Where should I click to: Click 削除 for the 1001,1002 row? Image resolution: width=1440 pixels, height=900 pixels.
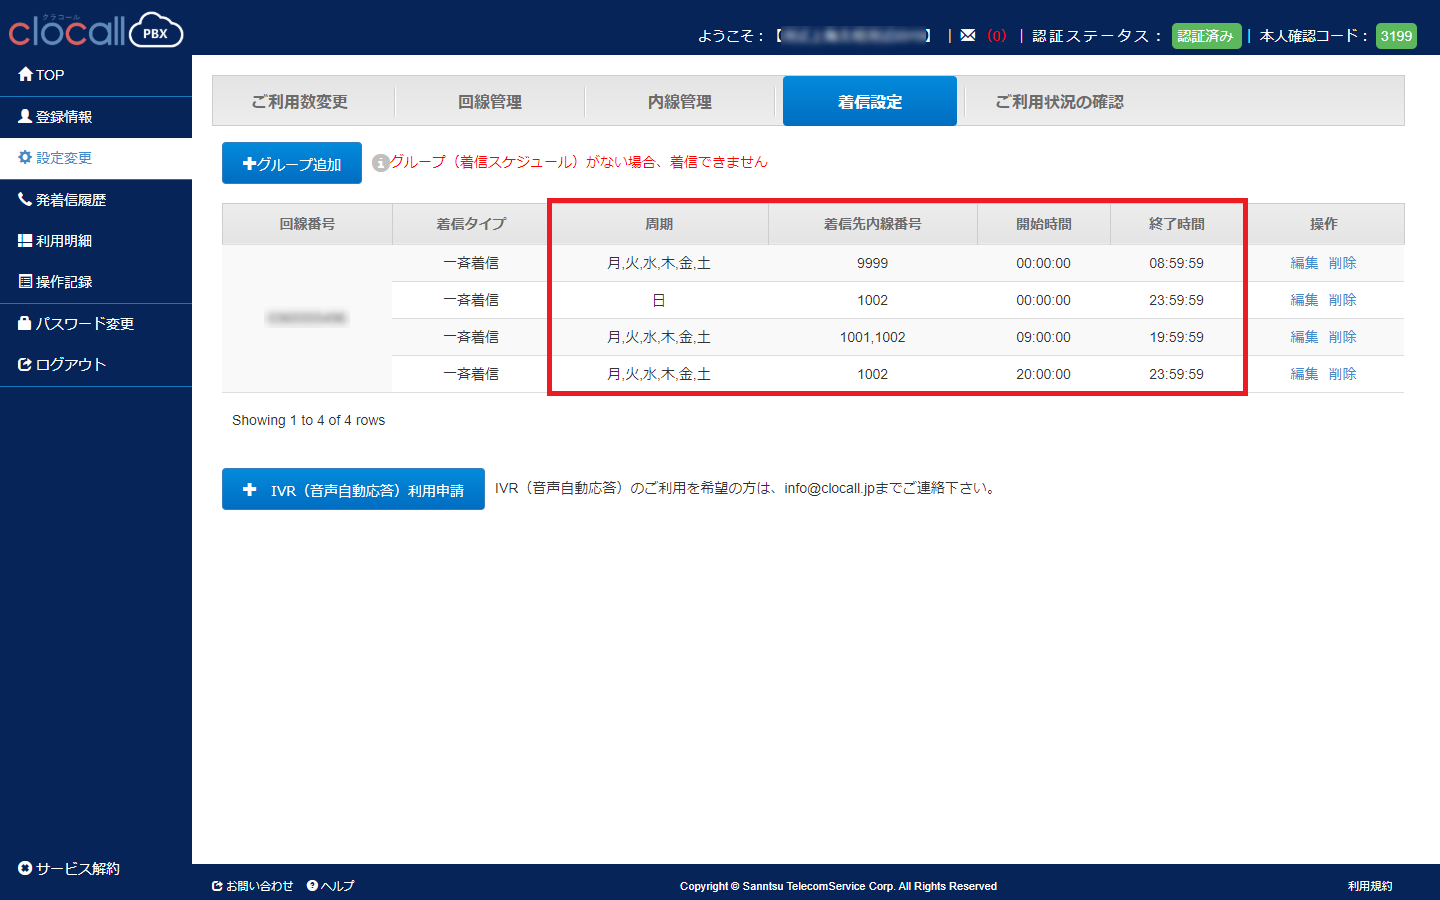tap(1343, 337)
